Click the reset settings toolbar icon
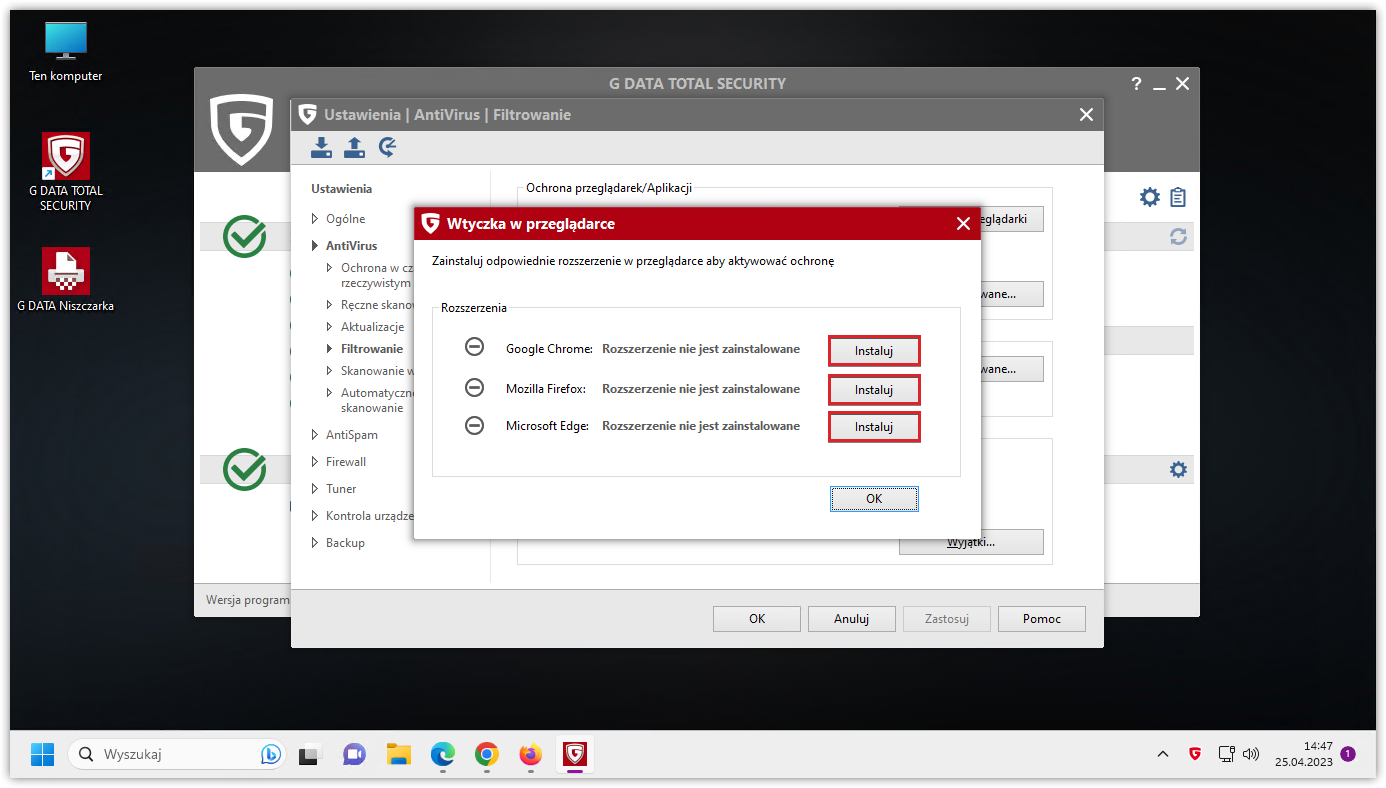This screenshot has height=788, width=1386. [x=388, y=148]
